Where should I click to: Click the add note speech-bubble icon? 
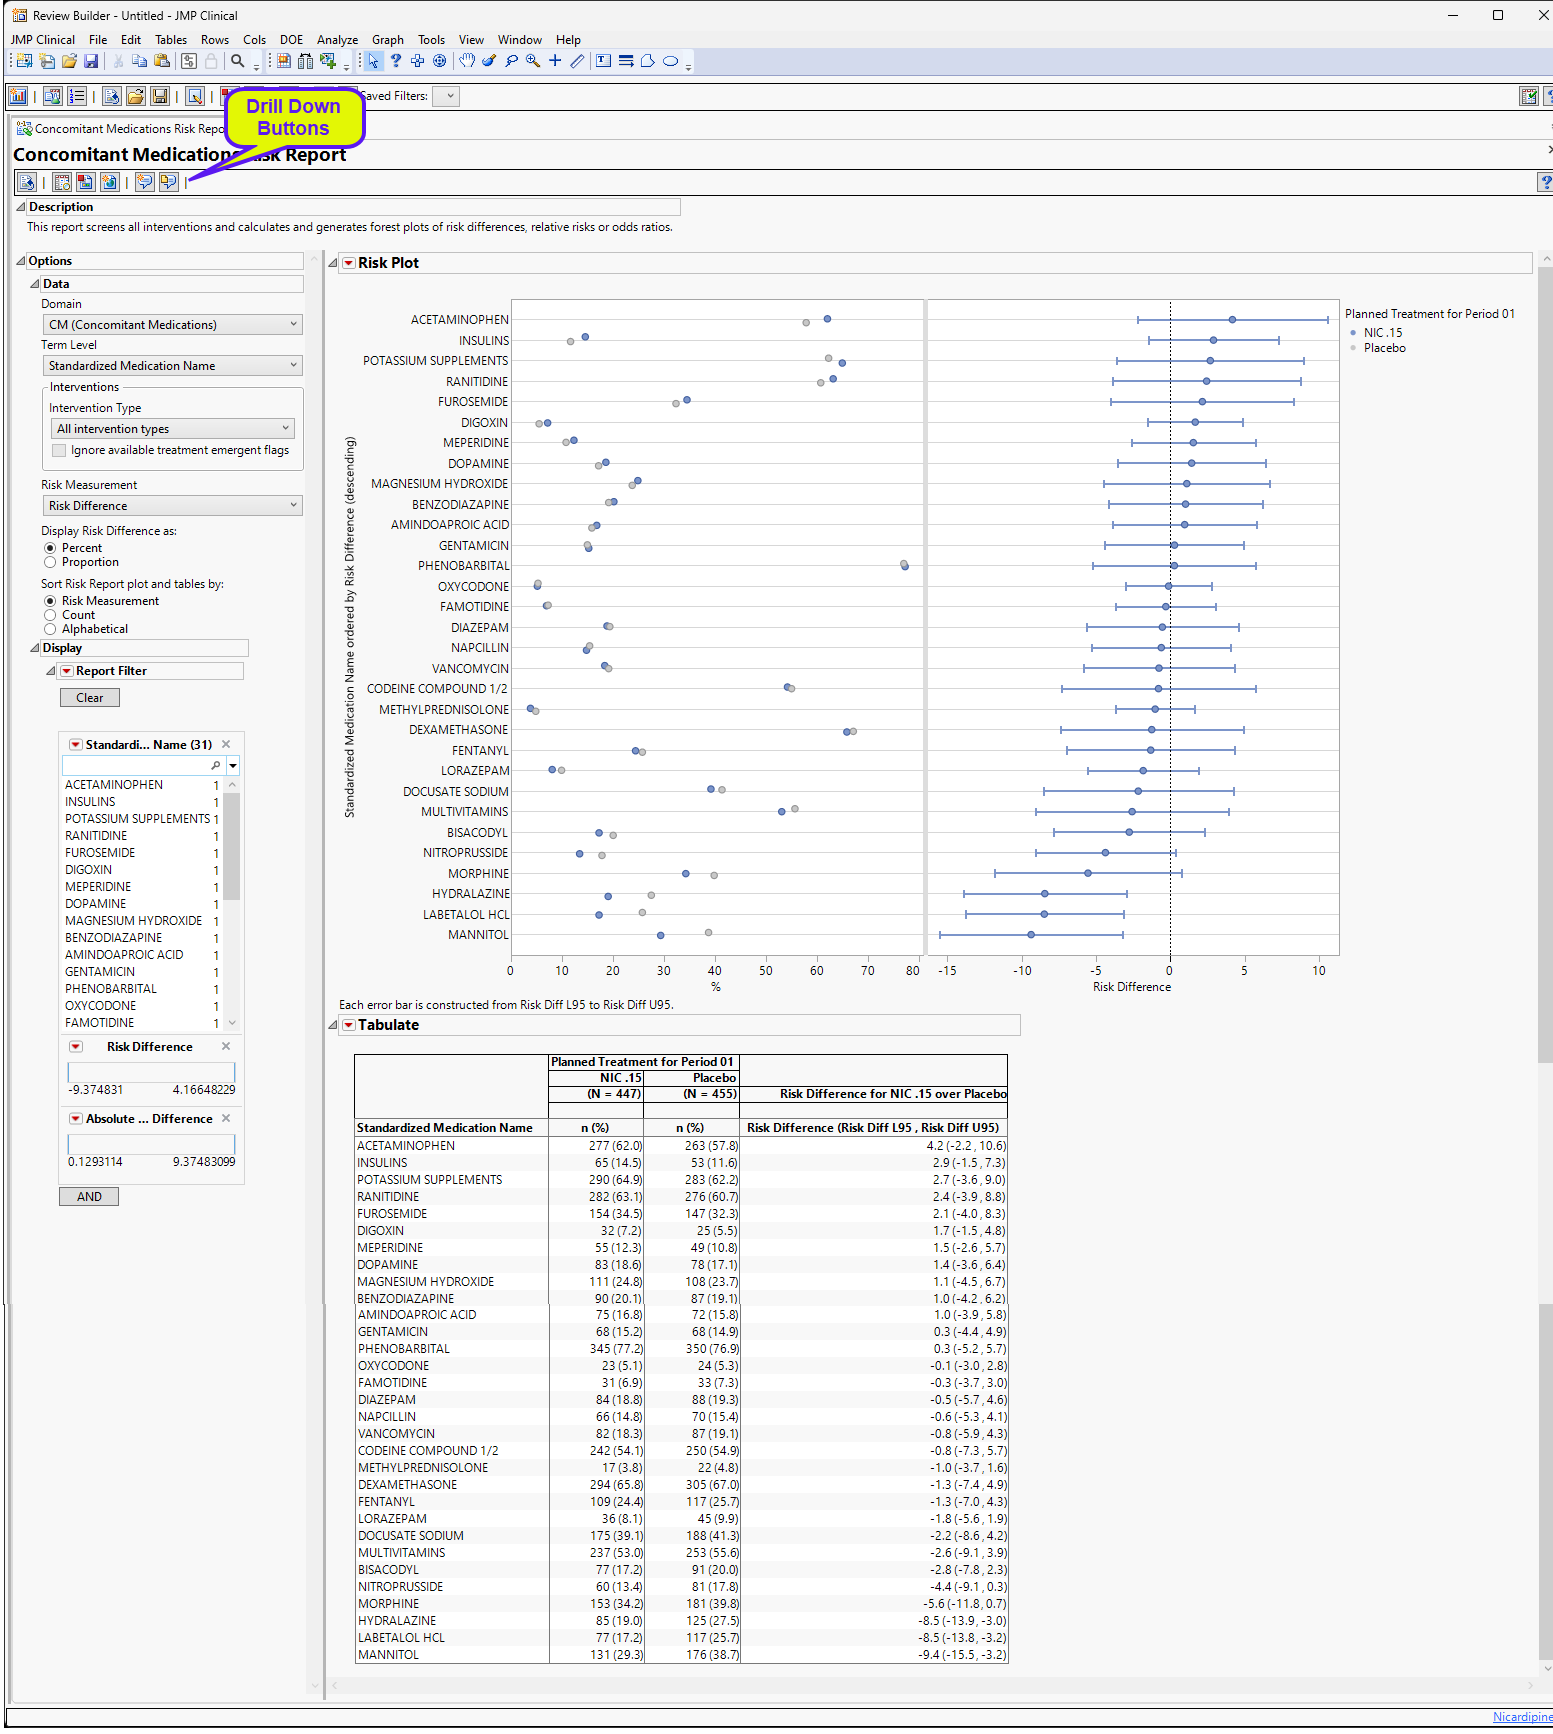(x=145, y=182)
